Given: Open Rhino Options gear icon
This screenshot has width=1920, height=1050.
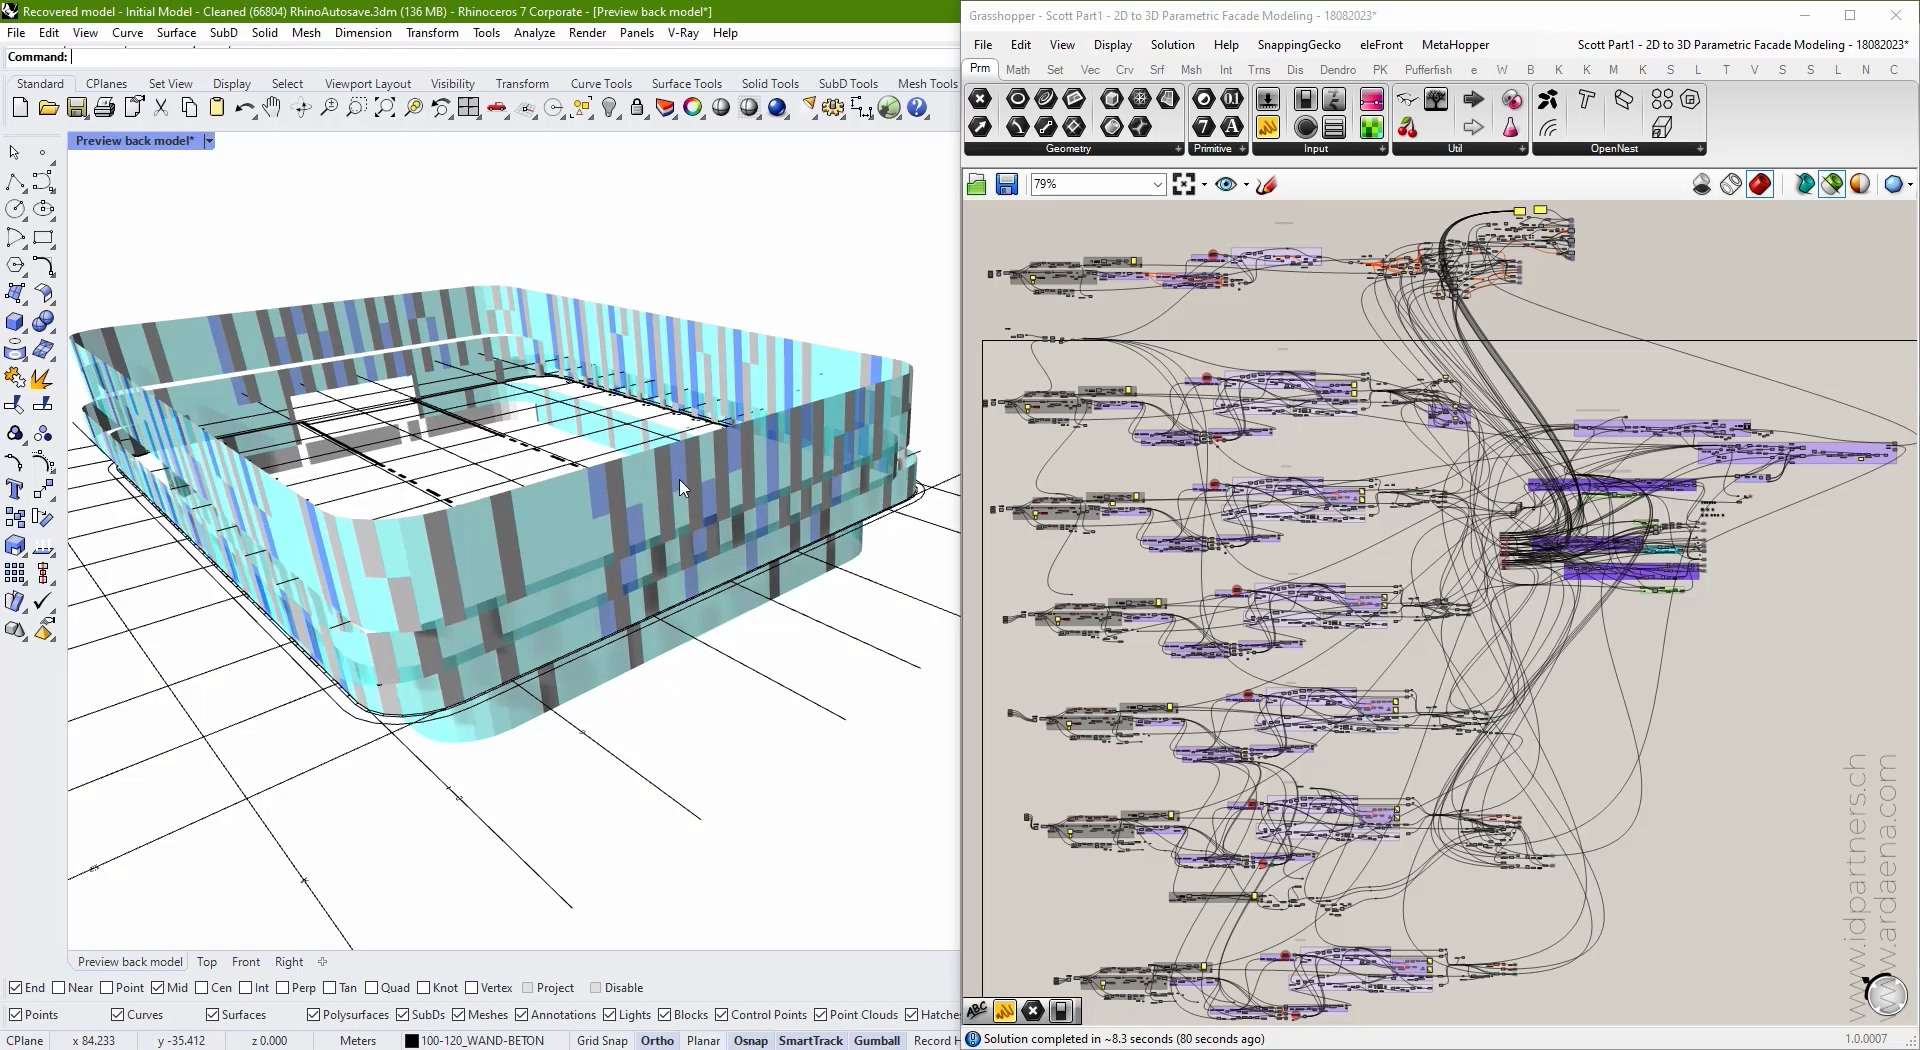Looking at the screenshot, I should tap(833, 108).
